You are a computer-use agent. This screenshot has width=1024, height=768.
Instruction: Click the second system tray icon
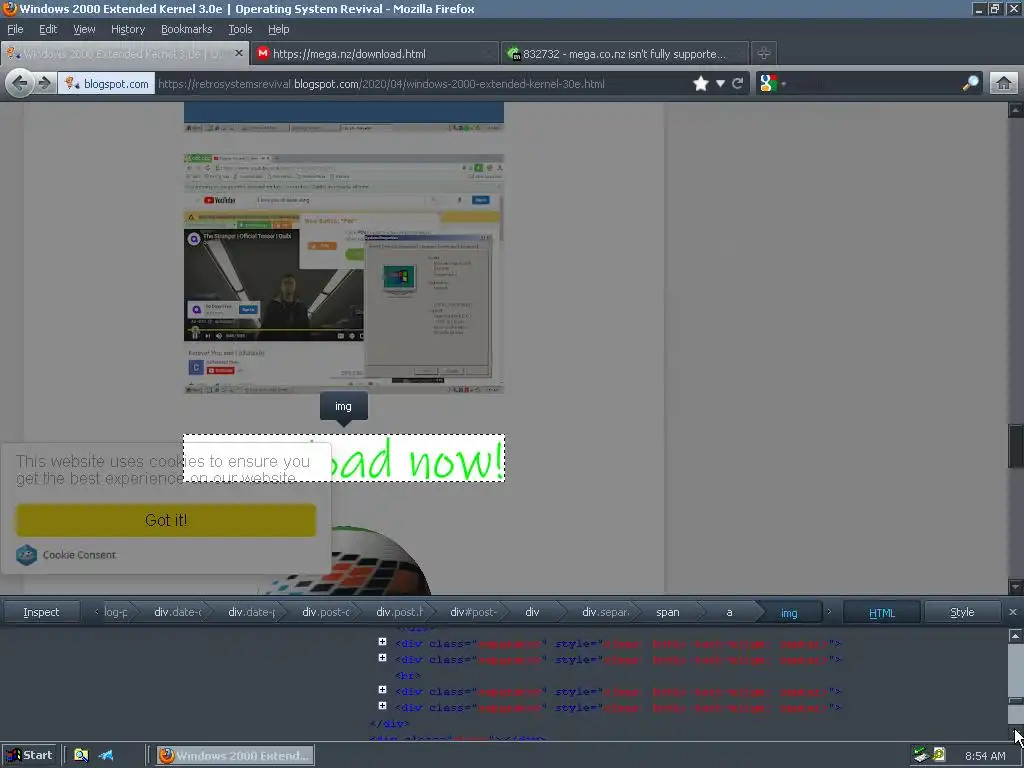[x=938, y=755]
